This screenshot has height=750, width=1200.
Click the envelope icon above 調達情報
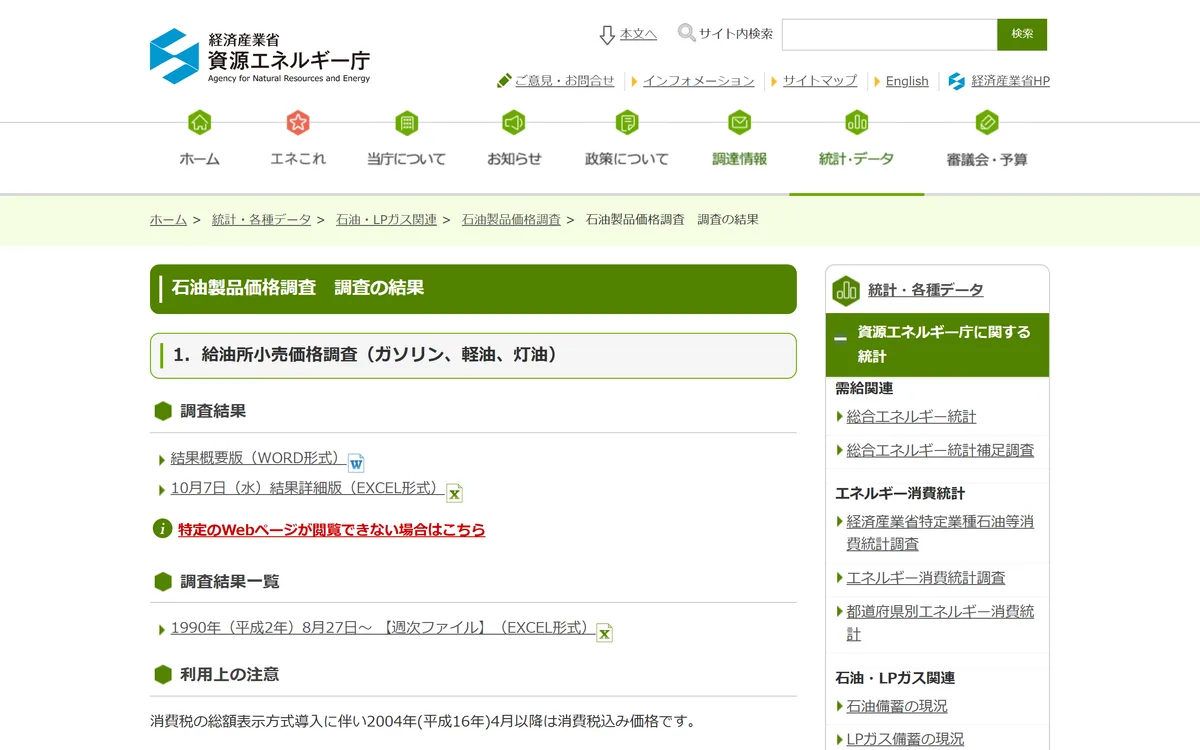point(739,123)
